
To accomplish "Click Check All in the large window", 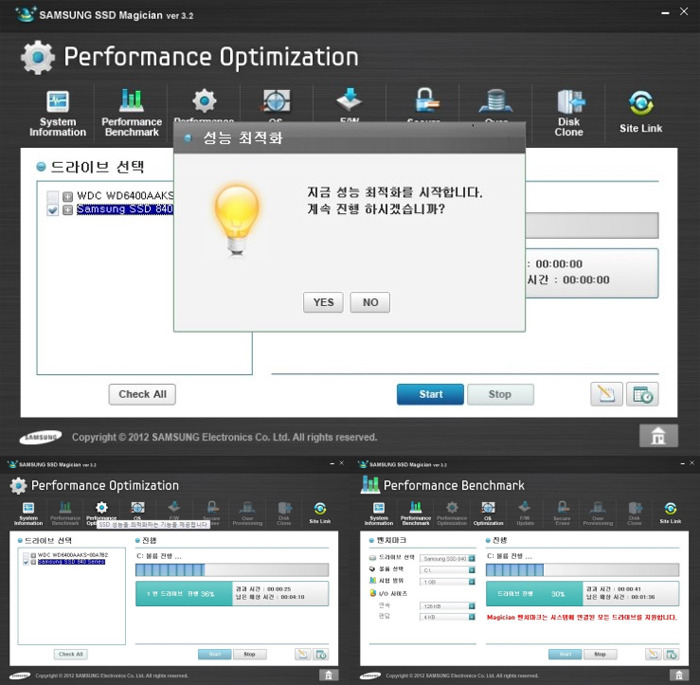I will click(142, 394).
